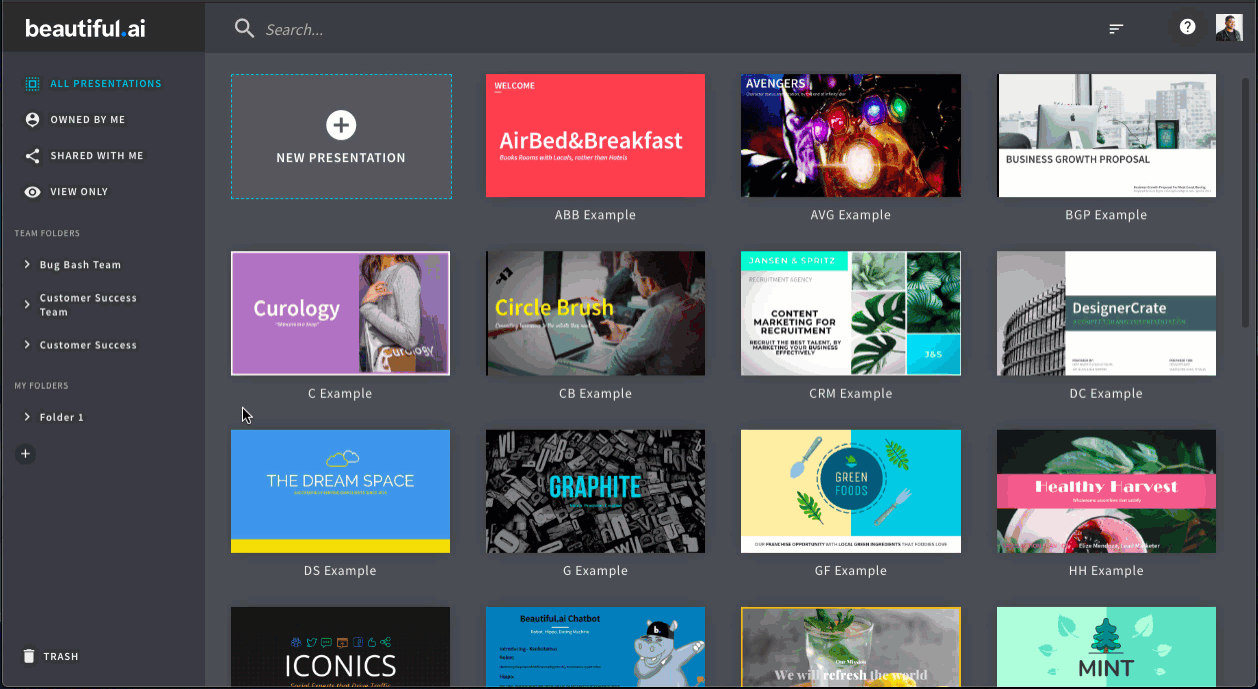The width and height of the screenshot is (1258, 689).
Task: Open the Healthy Harvest thumbnail
Action: (x=1106, y=491)
